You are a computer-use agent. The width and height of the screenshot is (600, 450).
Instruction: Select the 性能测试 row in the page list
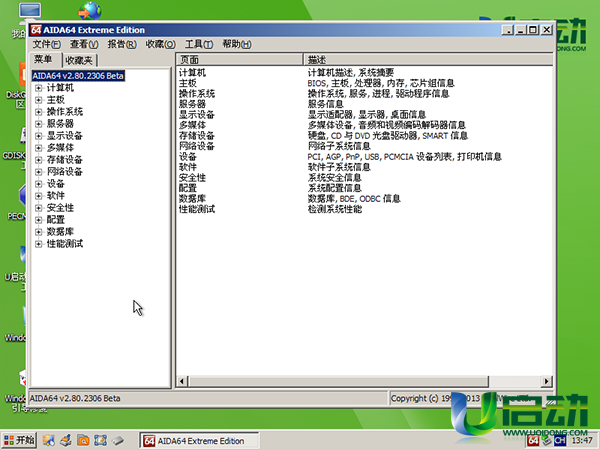point(197,209)
